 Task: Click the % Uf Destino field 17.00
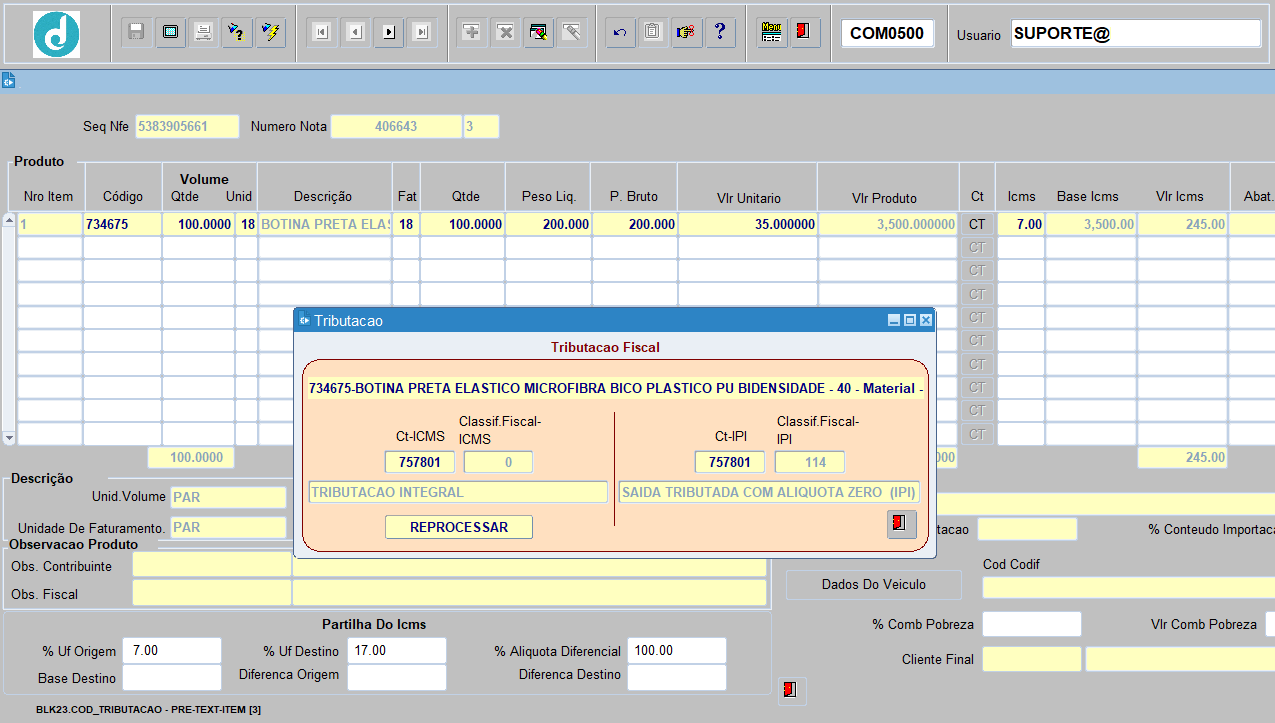pyautogui.click(x=397, y=650)
